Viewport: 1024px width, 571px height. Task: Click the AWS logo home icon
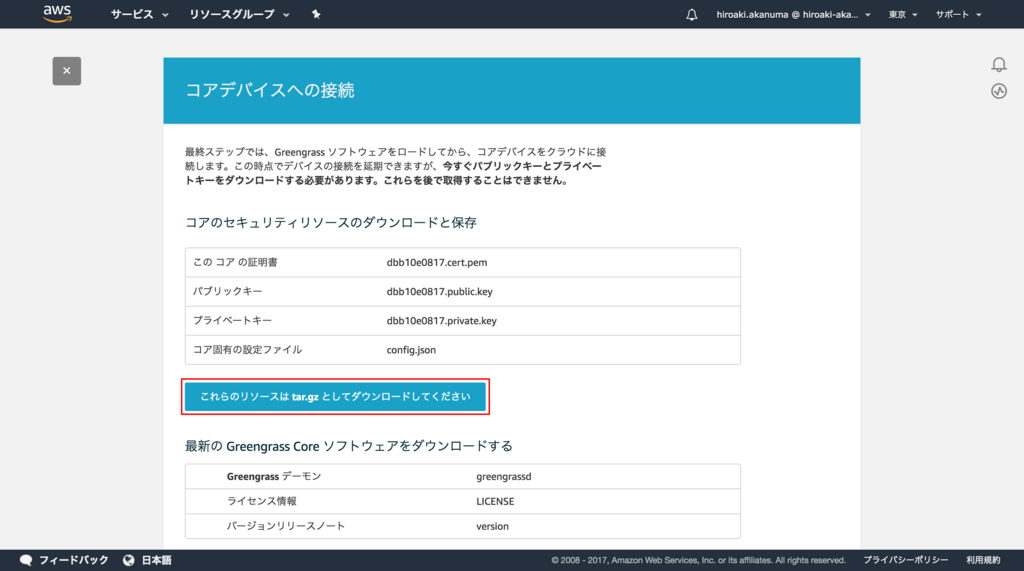pos(57,14)
